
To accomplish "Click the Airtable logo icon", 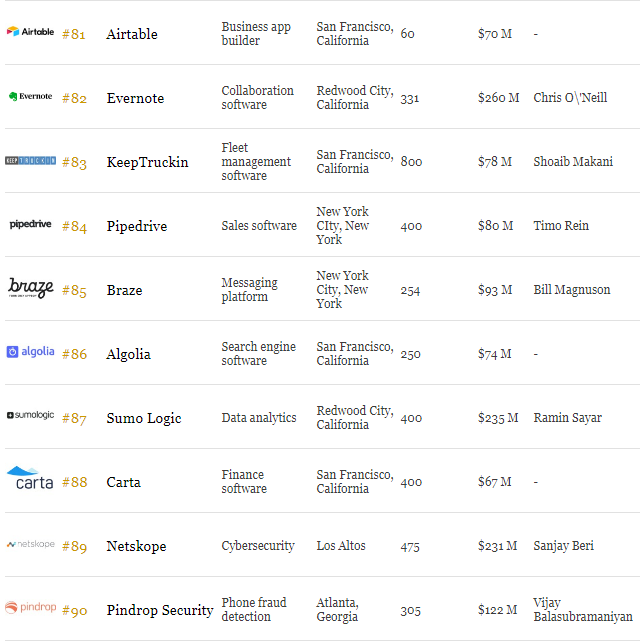I will click(30, 31).
